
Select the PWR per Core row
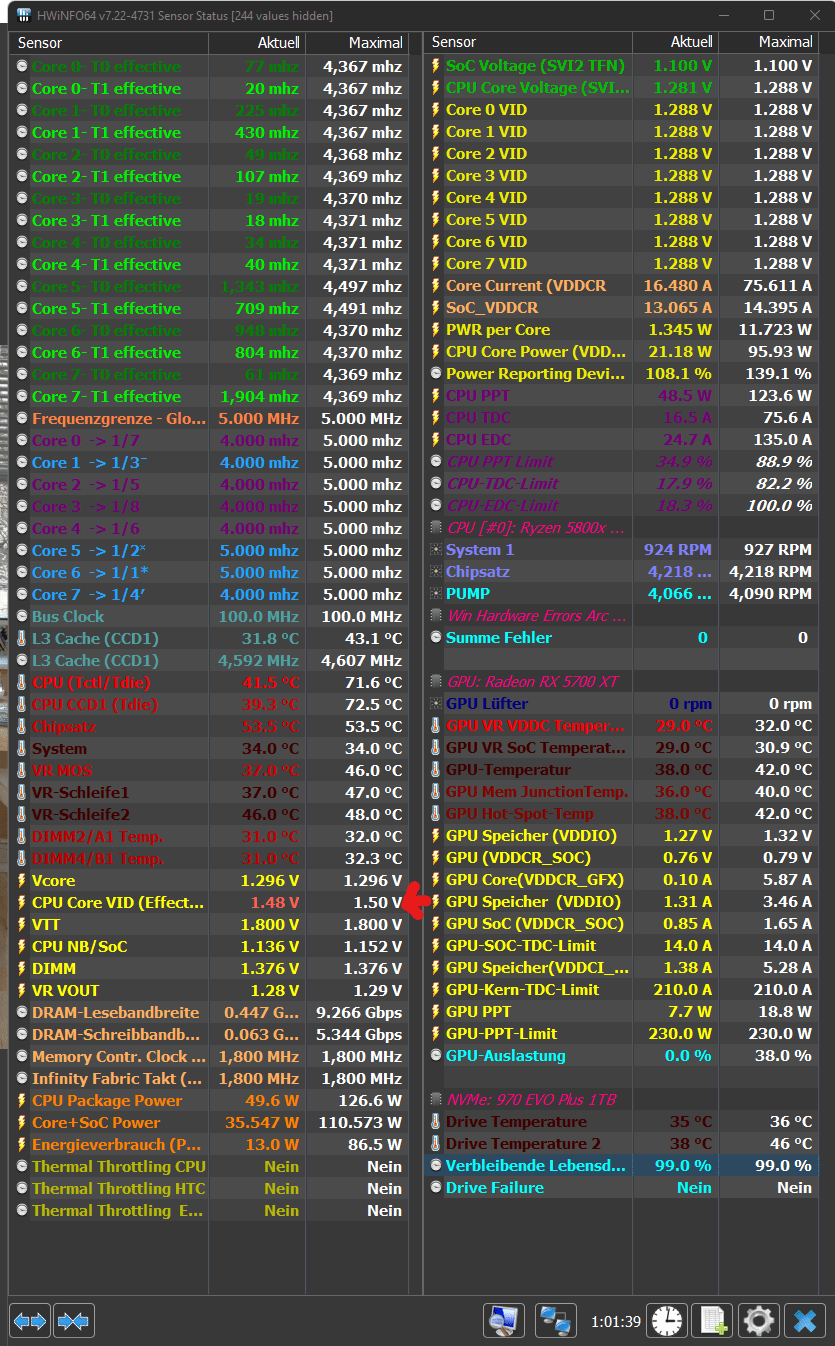[x=621, y=330]
